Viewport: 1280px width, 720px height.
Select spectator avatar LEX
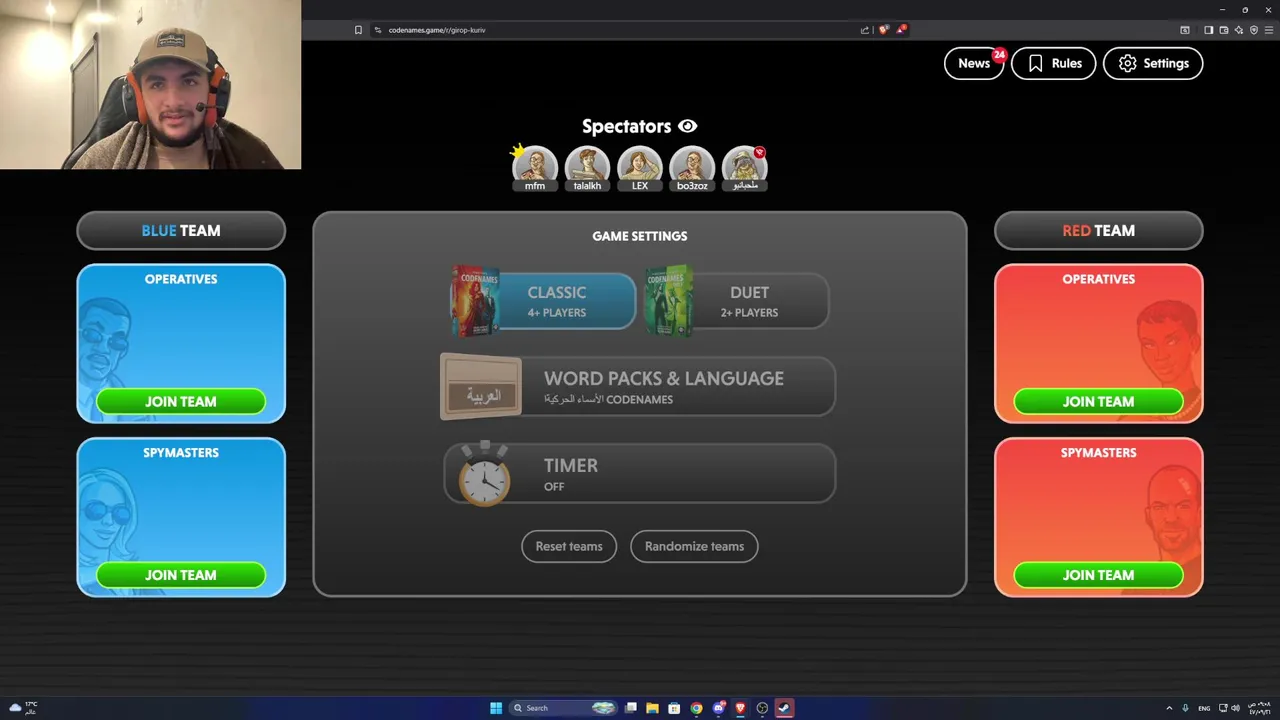(x=640, y=167)
